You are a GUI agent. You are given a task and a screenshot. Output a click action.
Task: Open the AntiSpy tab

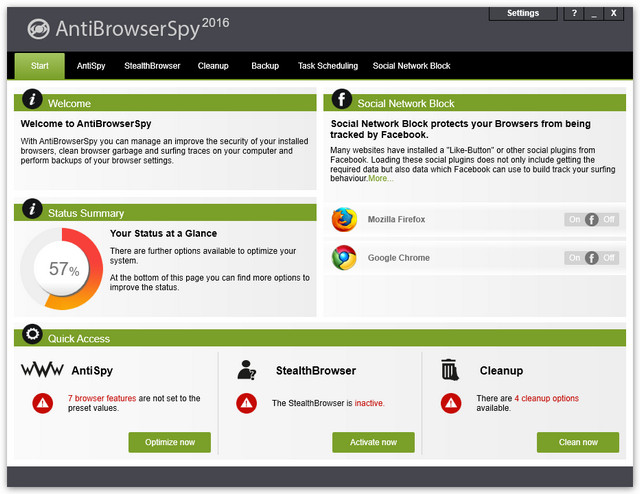pos(91,66)
